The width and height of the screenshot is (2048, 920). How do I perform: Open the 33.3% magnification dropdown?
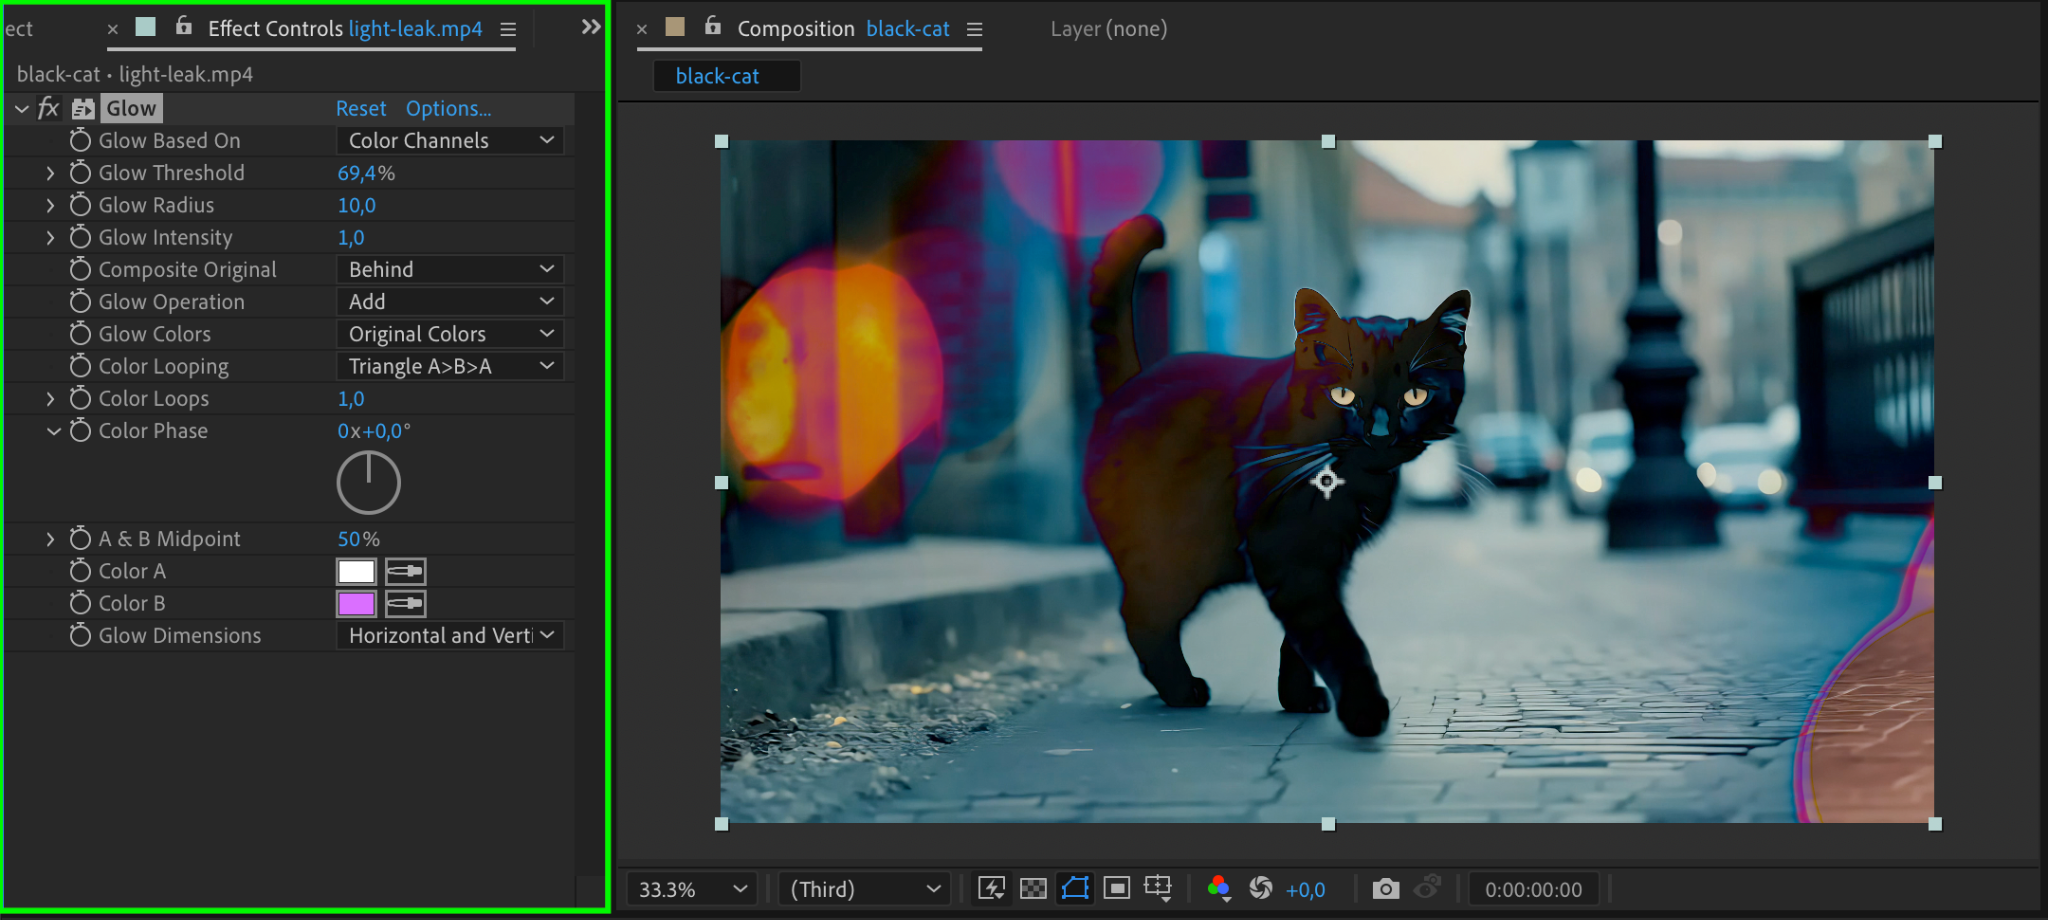(x=692, y=889)
